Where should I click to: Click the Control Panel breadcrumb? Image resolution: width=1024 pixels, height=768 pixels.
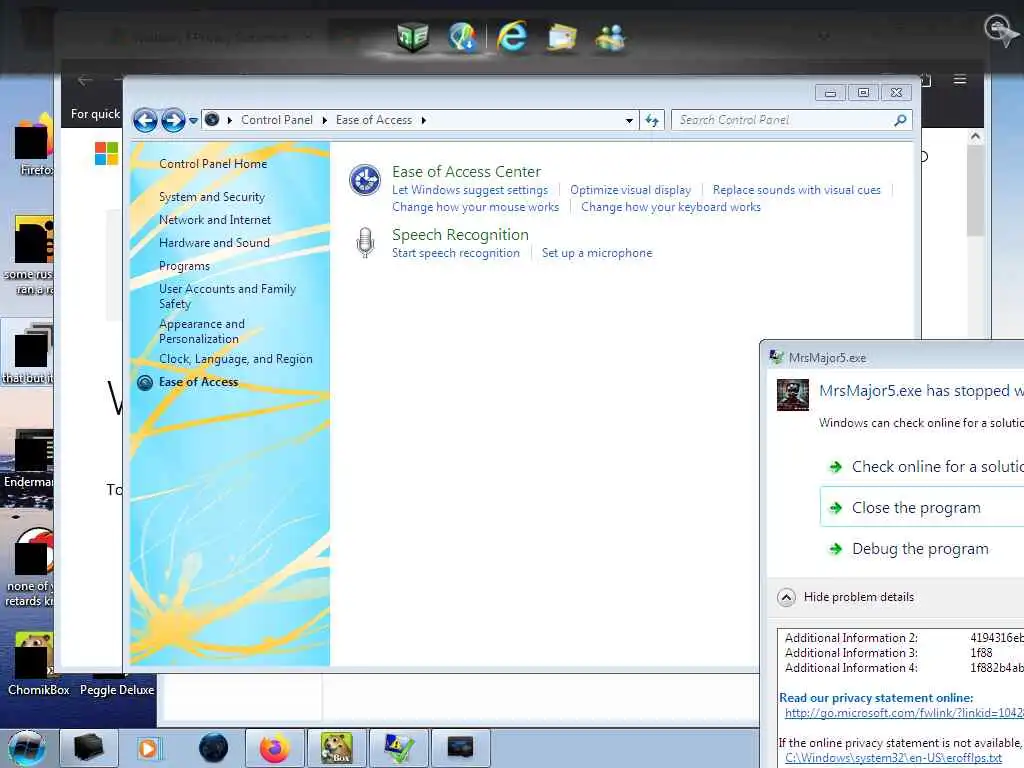277,120
